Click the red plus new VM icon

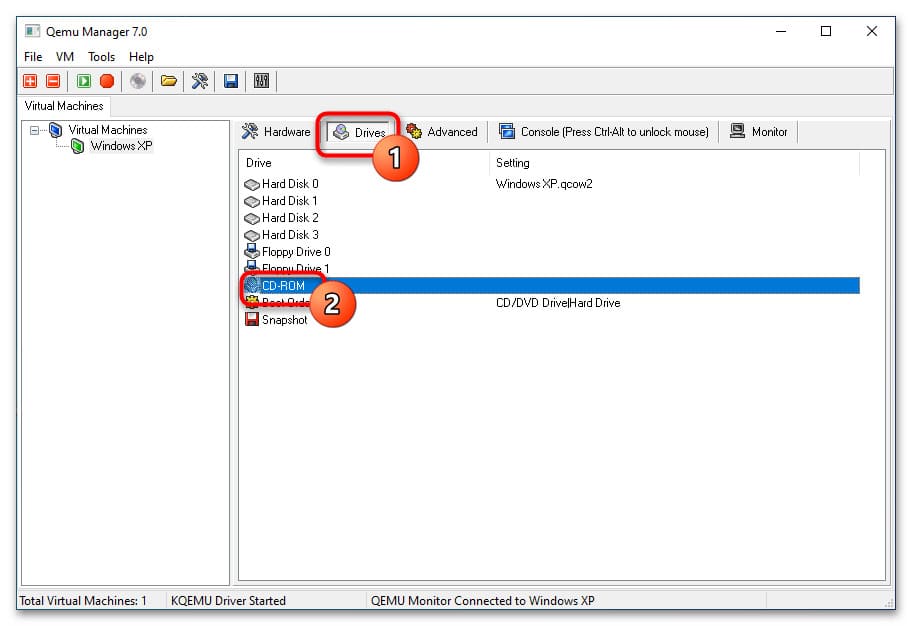(x=31, y=81)
